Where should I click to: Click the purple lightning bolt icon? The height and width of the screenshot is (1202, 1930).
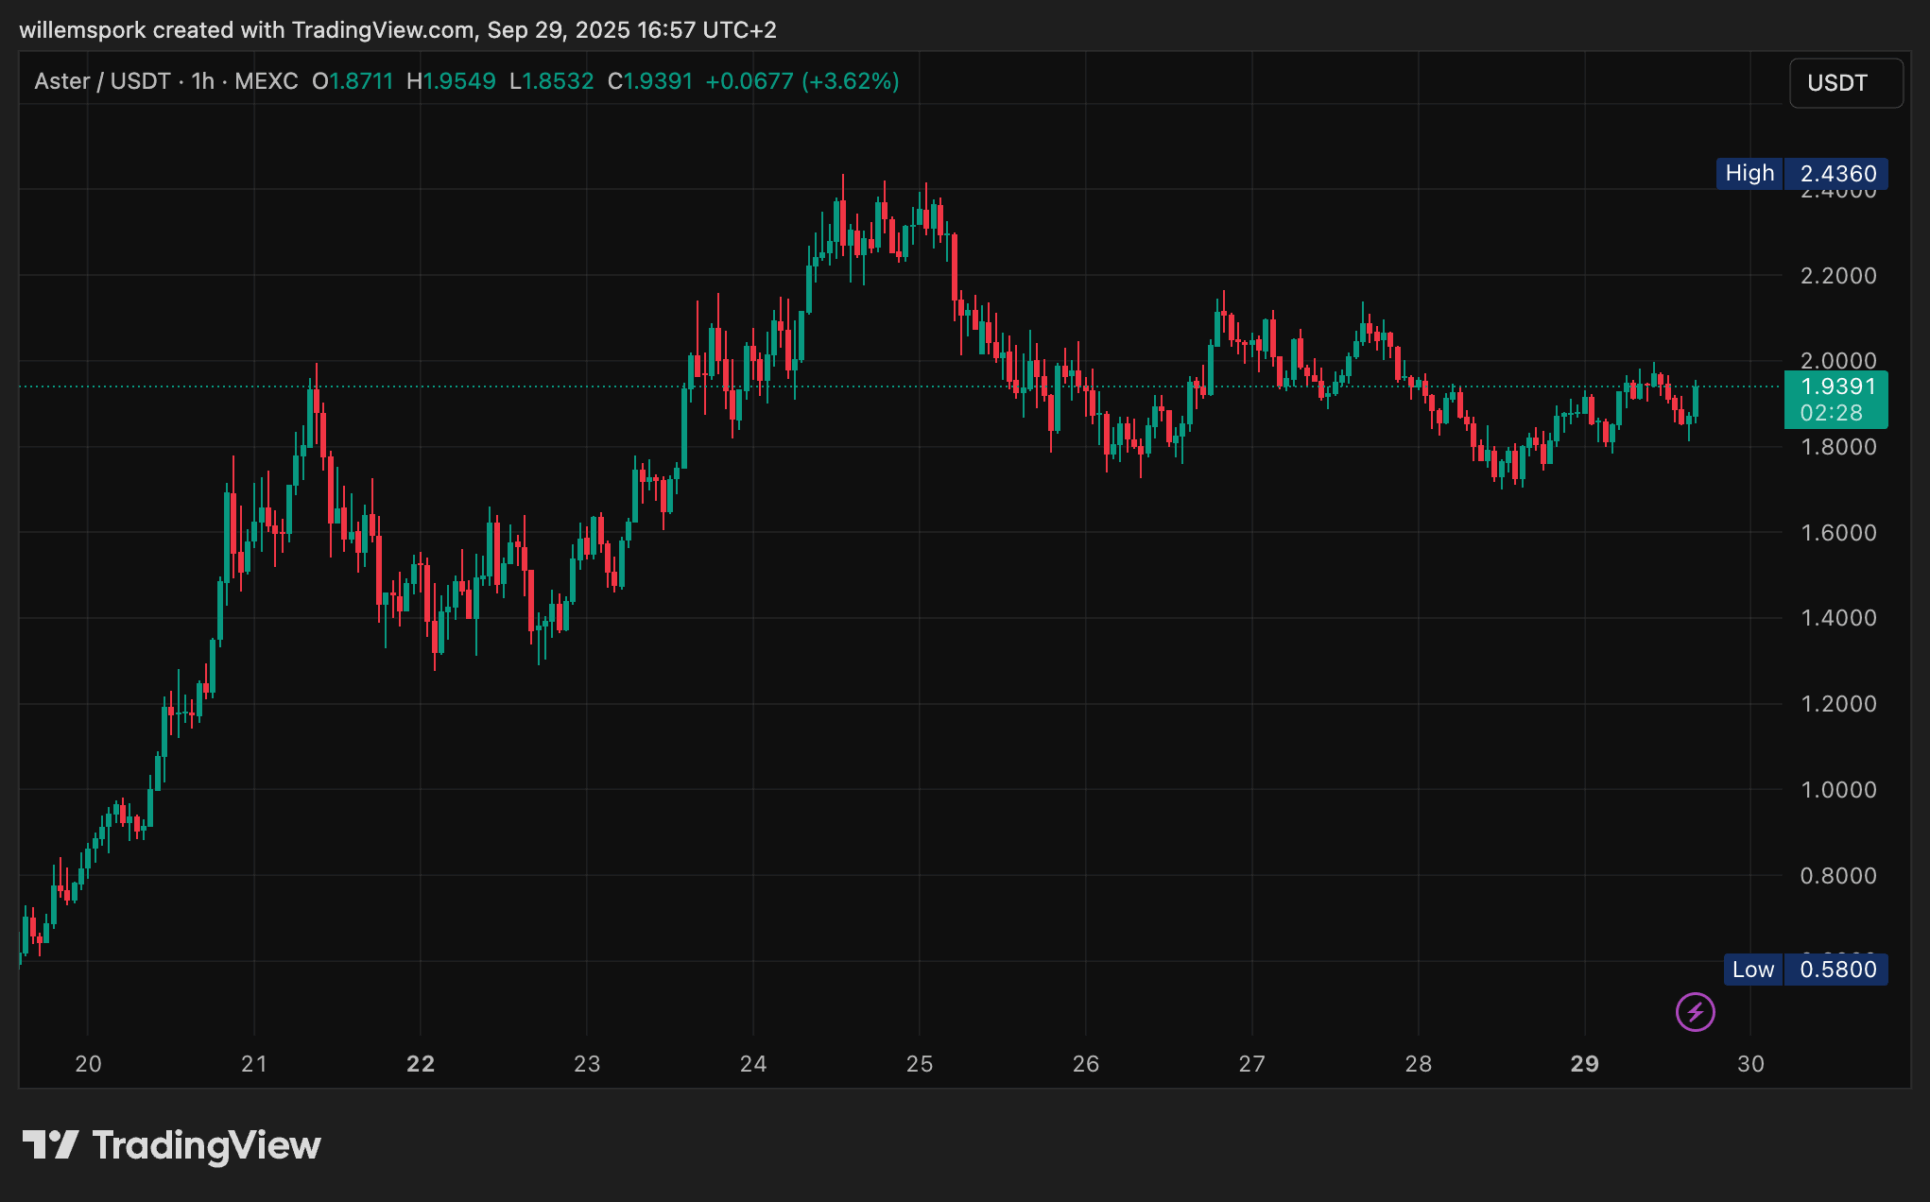1695,1012
